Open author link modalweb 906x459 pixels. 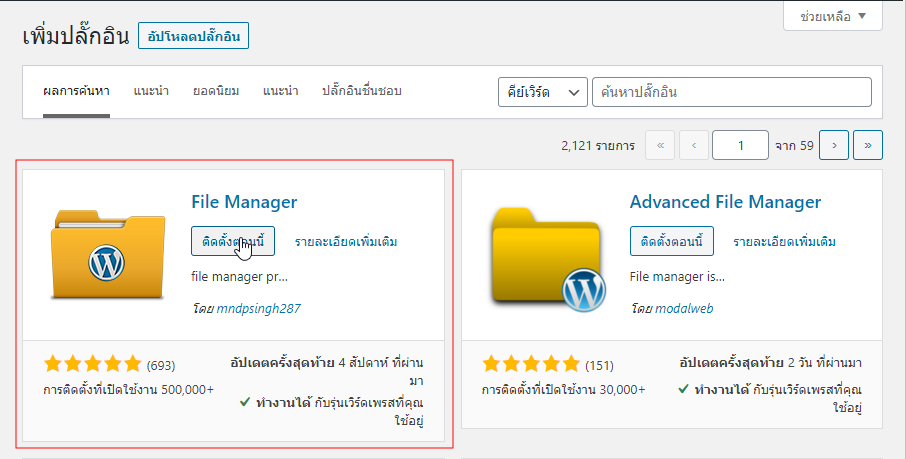click(x=684, y=309)
